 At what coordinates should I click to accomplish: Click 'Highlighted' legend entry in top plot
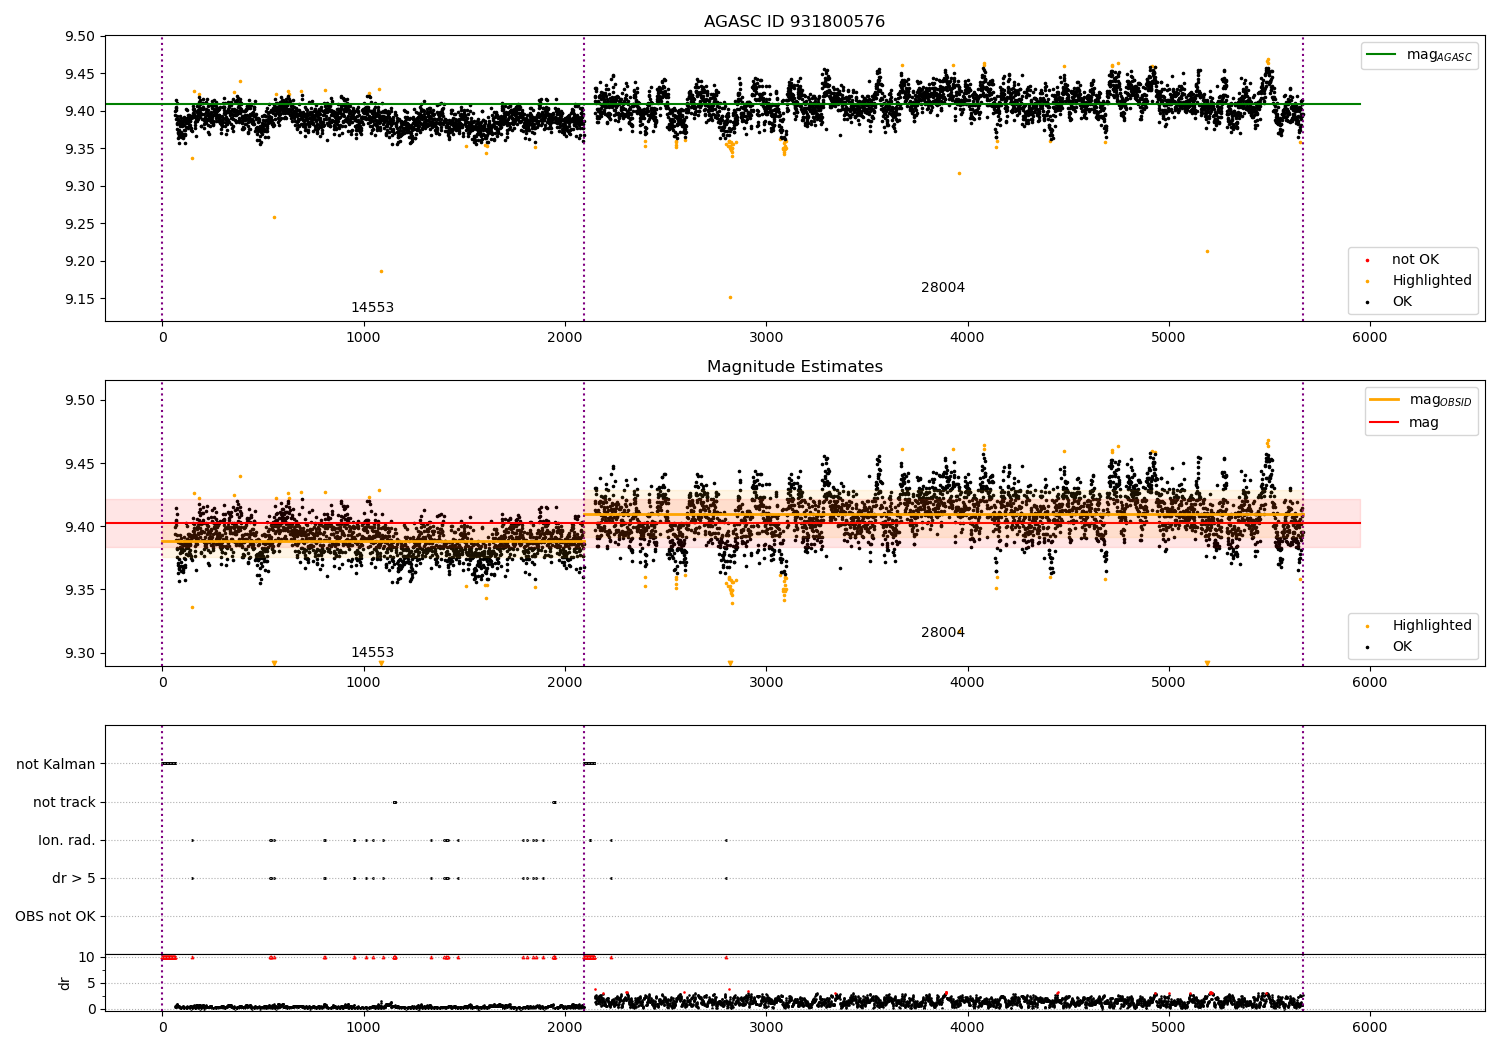(x=1418, y=281)
